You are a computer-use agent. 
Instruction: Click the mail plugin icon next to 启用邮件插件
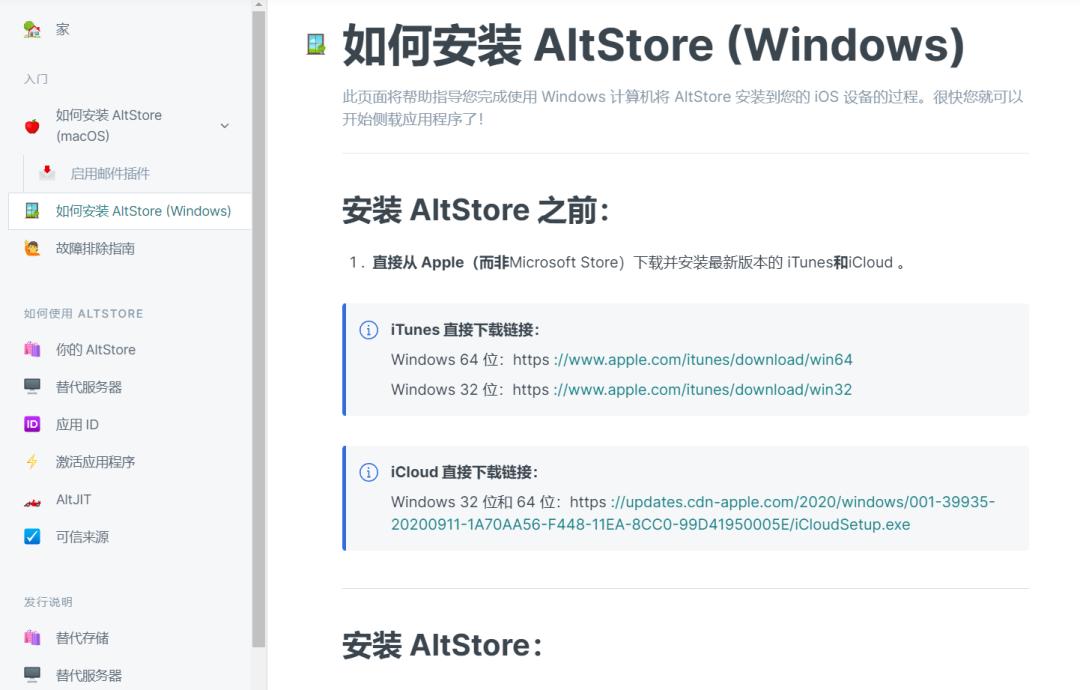coord(46,172)
